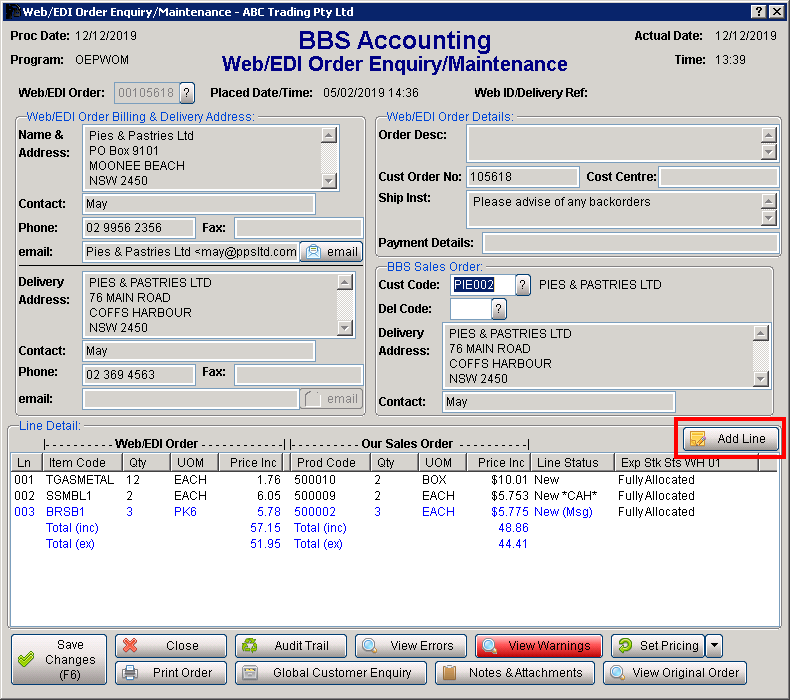Select line 003 BRSB1 in the grid
Viewport: 790px width, 700px height.
[x=66, y=512]
